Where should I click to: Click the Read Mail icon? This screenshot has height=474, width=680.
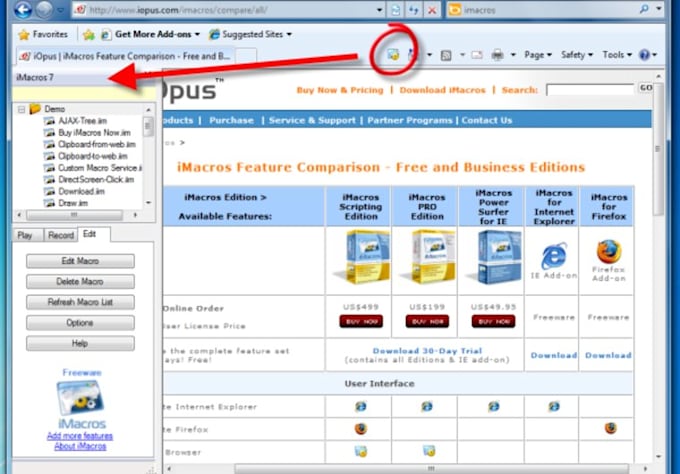point(477,55)
